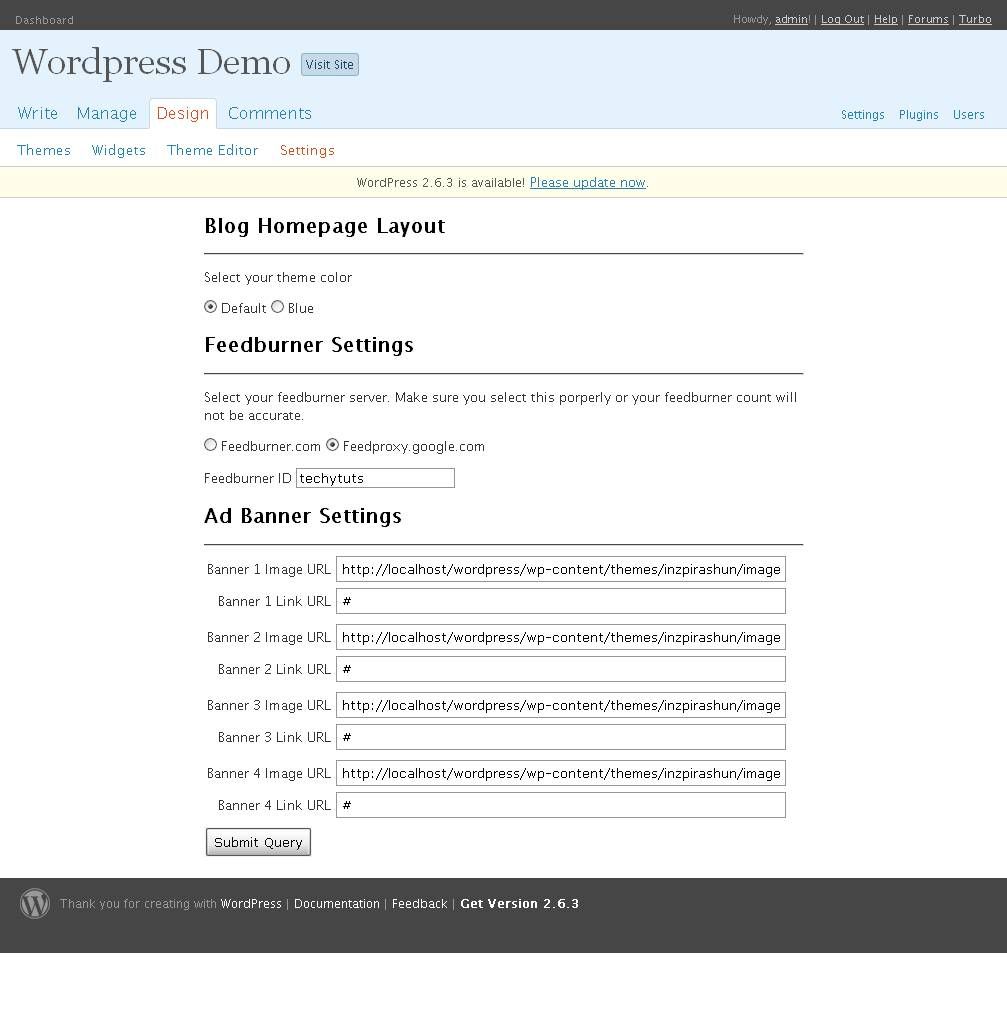The width and height of the screenshot is (1007, 1019).
Task: Click the Get Version 2.6.3 footer link
Action: click(x=519, y=904)
